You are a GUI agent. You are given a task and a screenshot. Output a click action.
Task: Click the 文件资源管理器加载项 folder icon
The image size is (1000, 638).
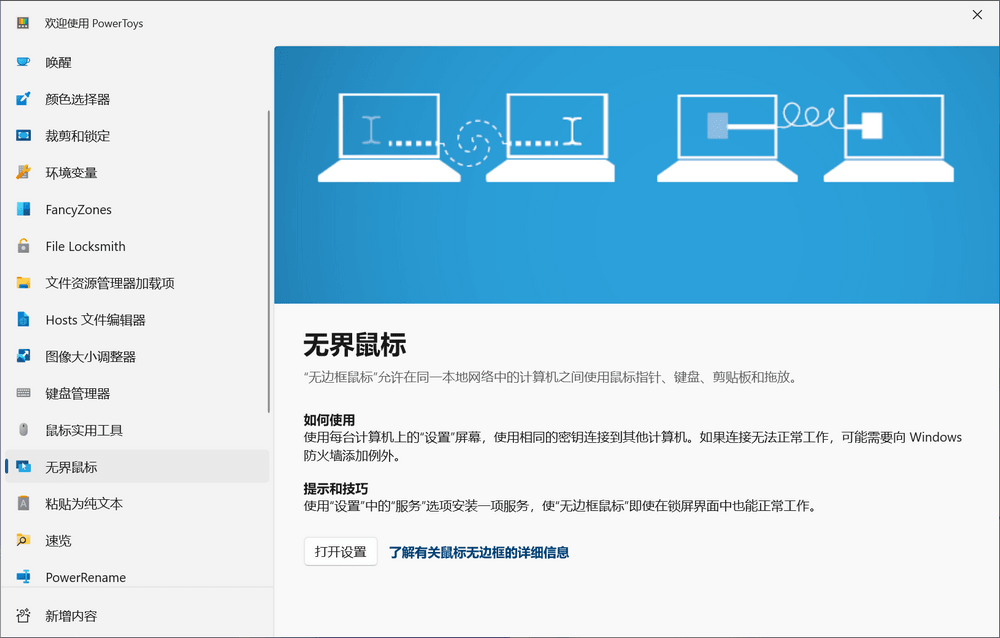click(23, 283)
